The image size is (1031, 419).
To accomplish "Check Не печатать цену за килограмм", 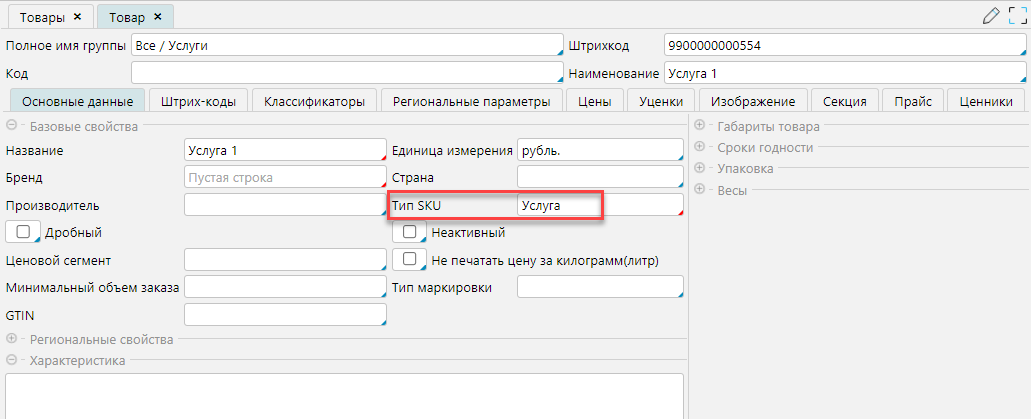I will tap(409, 260).
